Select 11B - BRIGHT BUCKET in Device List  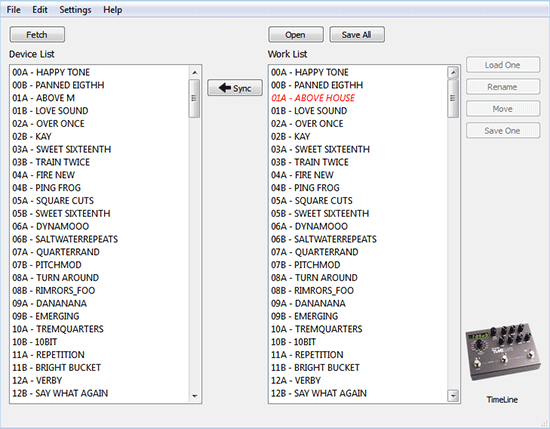coord(56,368)
